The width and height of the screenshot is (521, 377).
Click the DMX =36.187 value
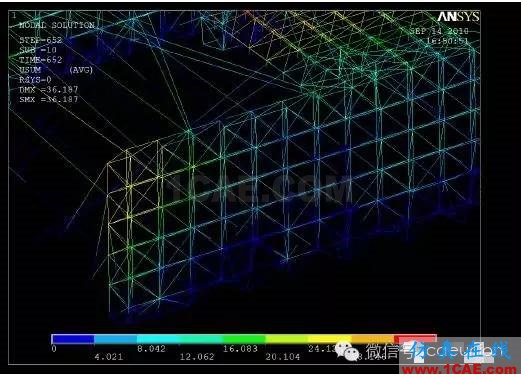point(49,89)
